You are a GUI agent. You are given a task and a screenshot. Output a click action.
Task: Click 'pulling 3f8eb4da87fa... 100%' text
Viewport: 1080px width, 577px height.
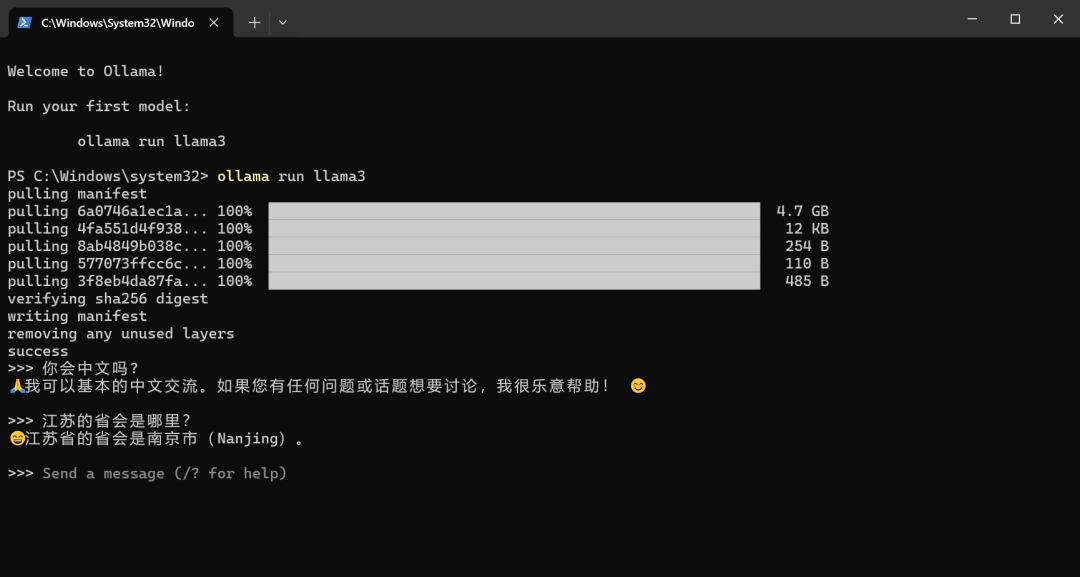pos(129,282)
